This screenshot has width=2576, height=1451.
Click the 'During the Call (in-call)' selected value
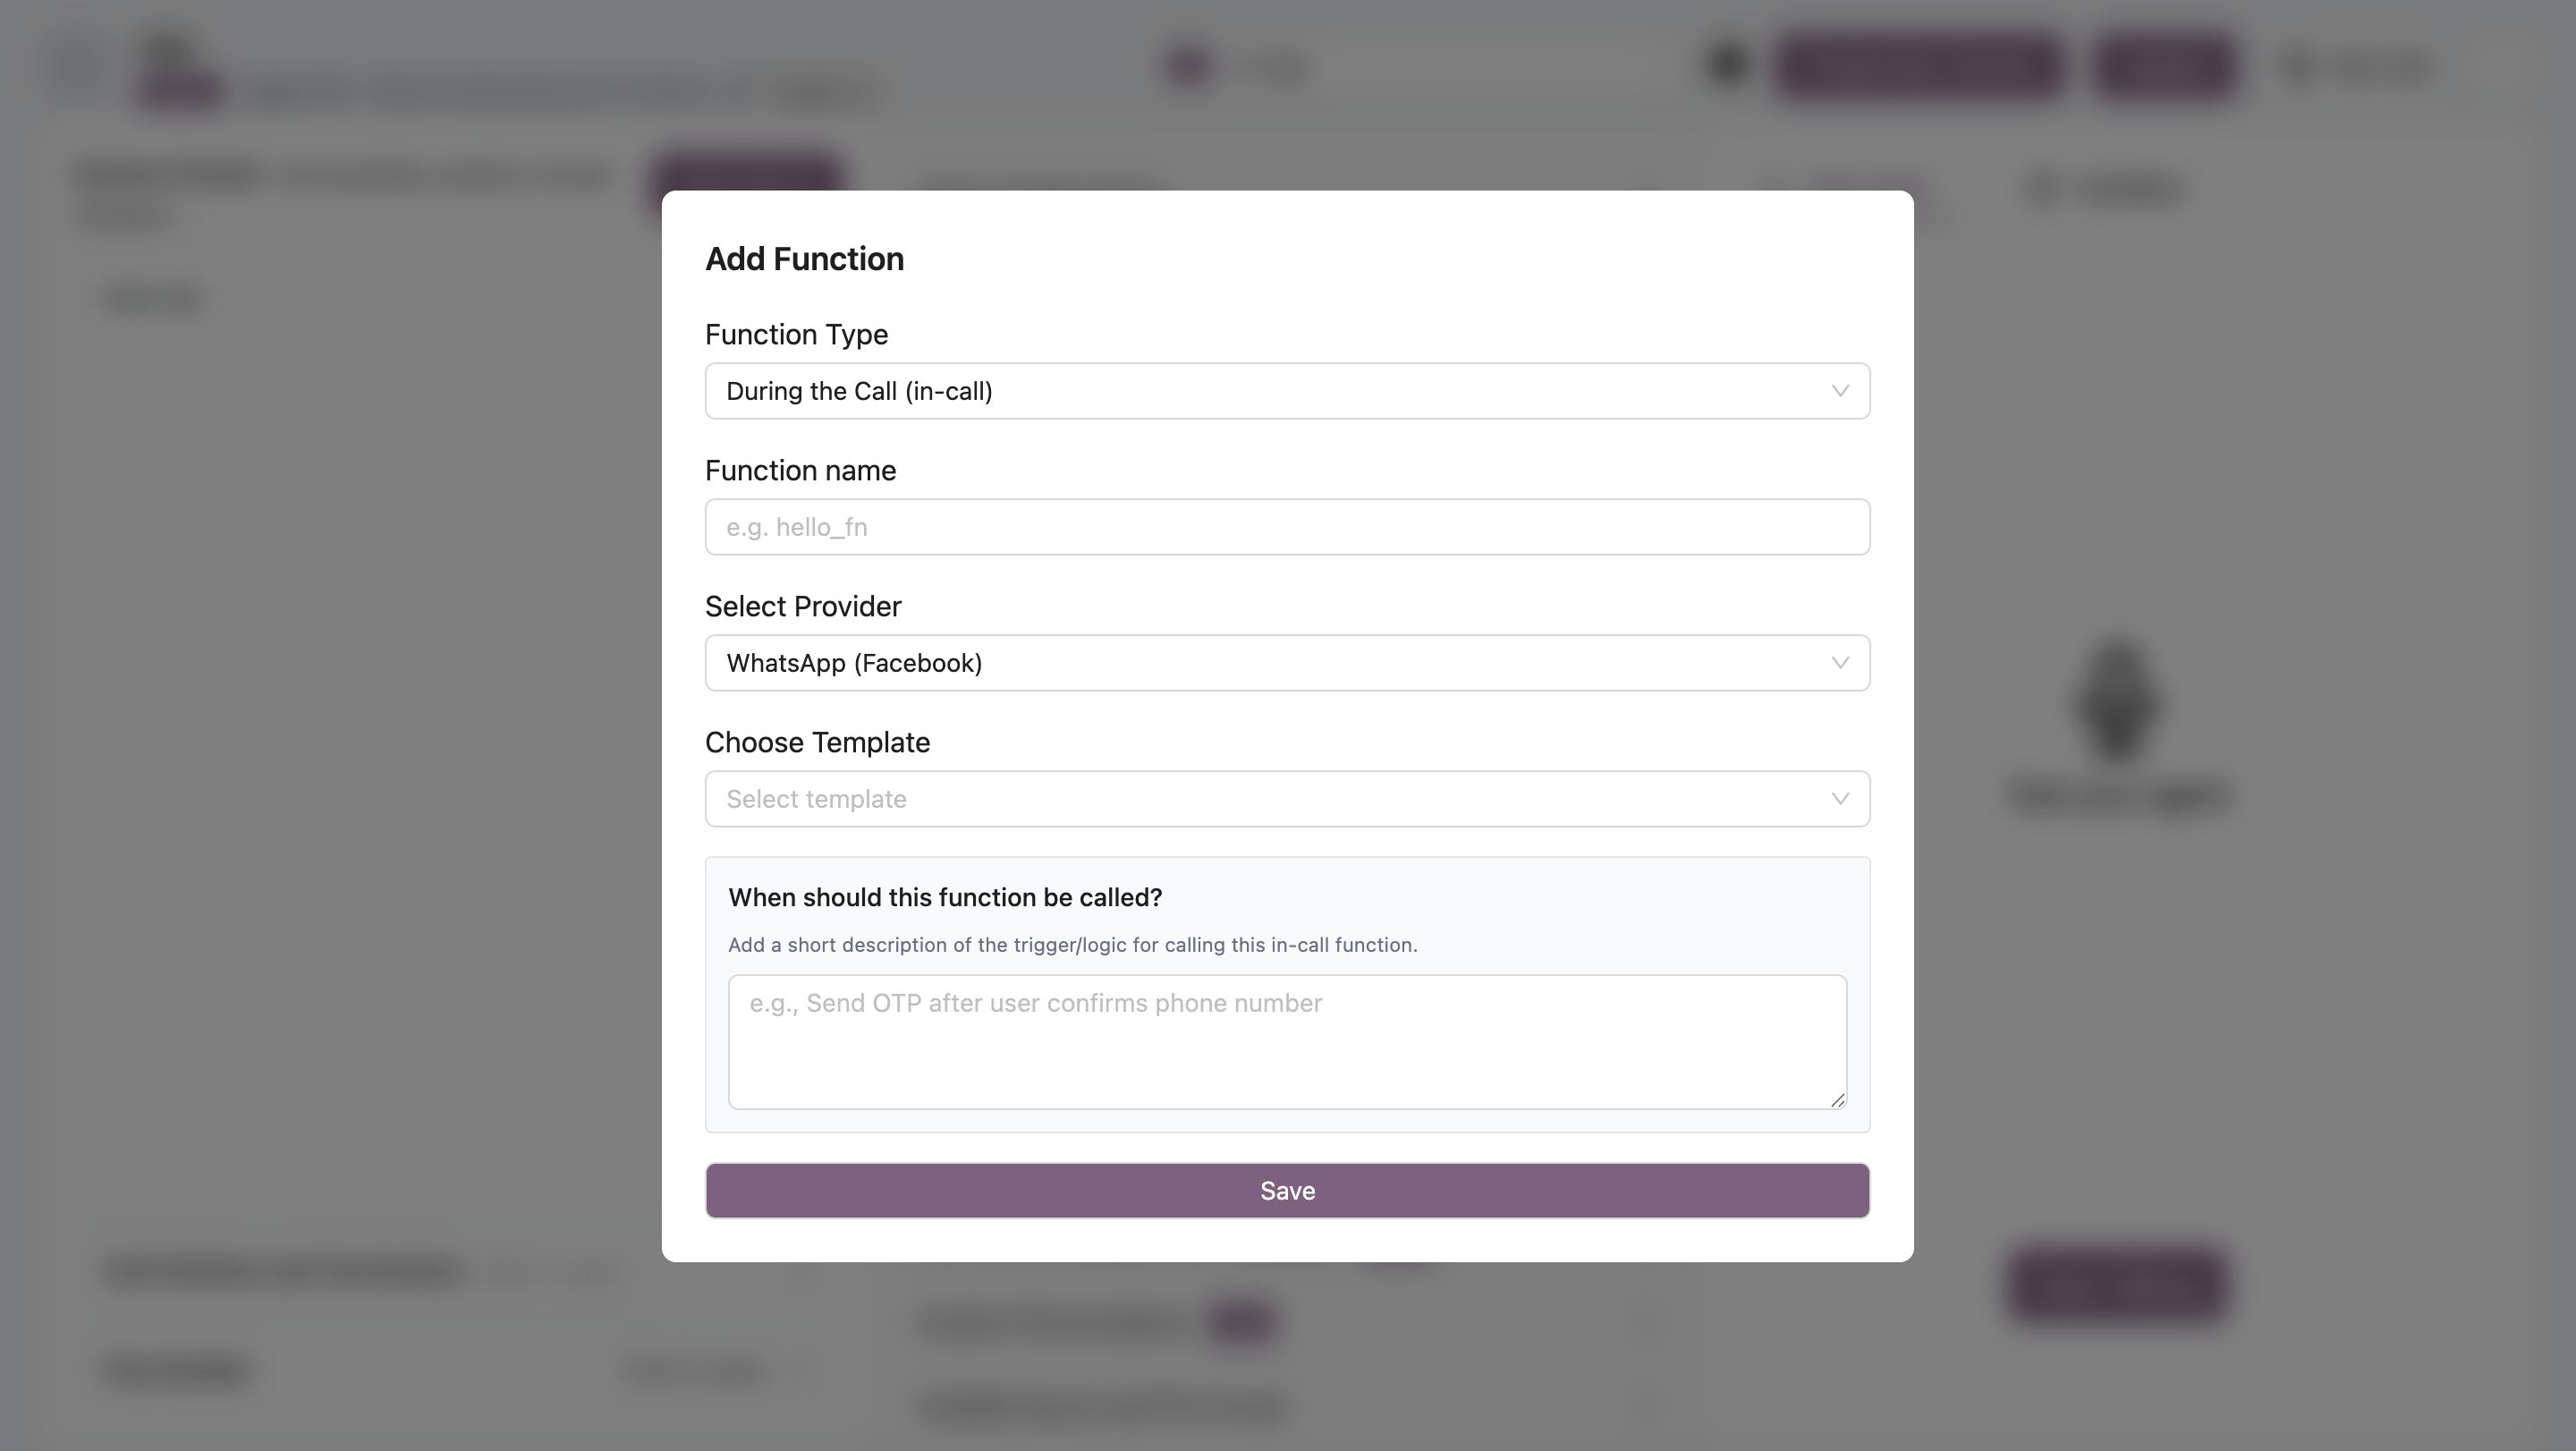pyautogui.click(x=859, y=391)
